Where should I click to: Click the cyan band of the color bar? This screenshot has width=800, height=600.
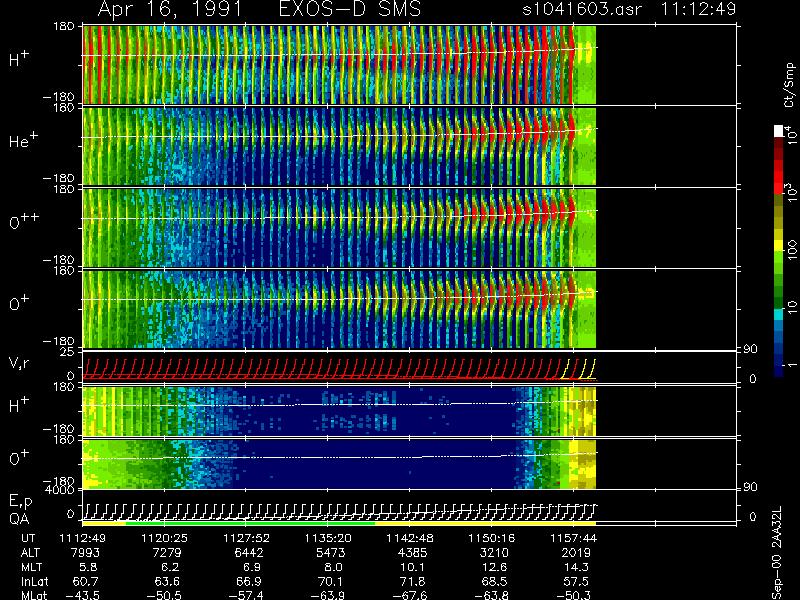pos(779,314)
